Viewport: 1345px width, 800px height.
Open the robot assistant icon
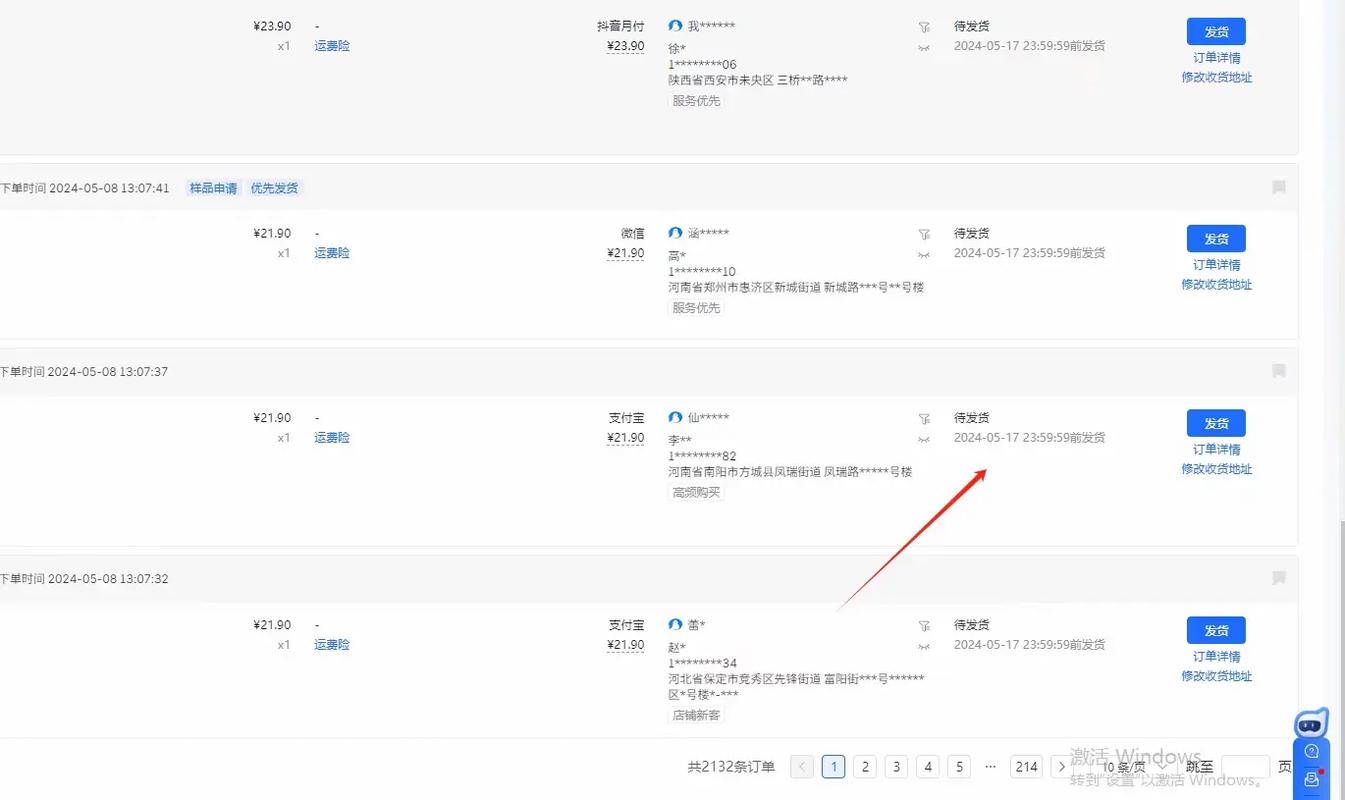click(x=1311, y=724)
